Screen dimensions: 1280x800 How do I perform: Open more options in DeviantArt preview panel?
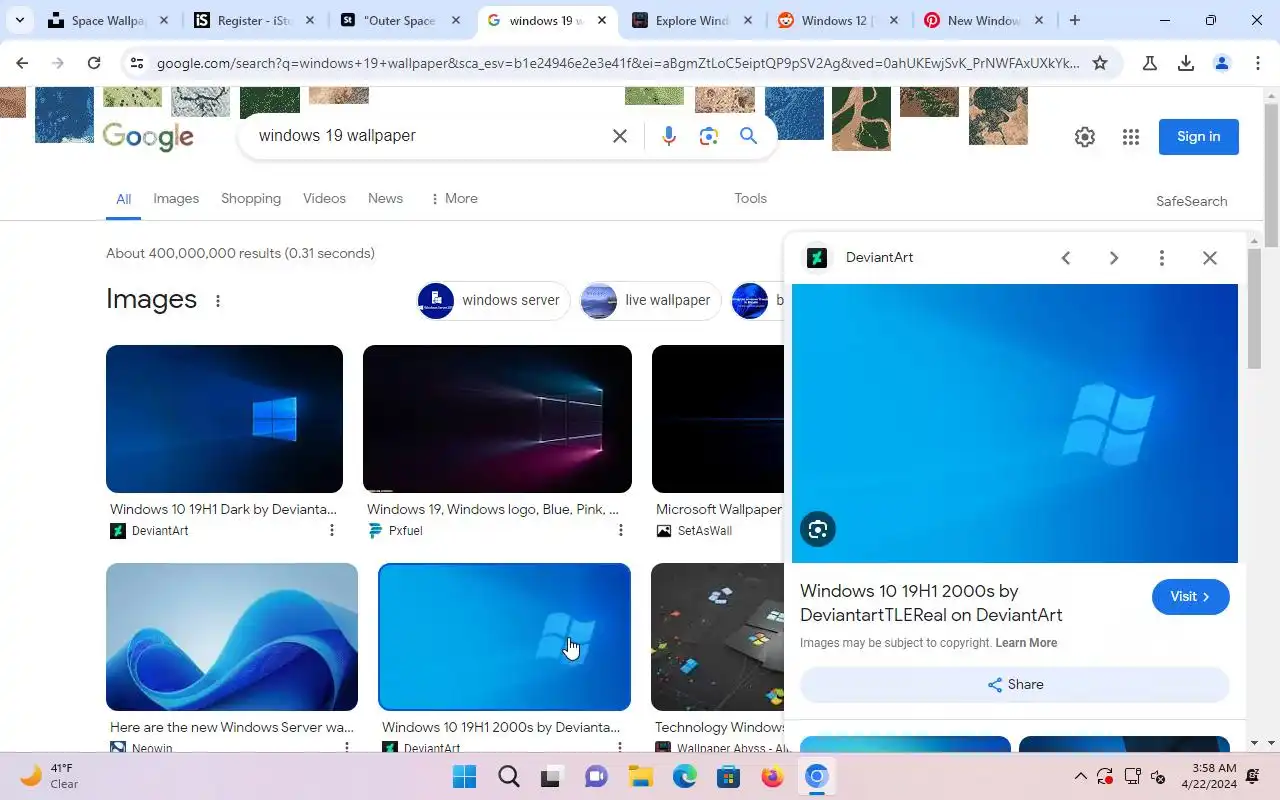(1162, 258)
